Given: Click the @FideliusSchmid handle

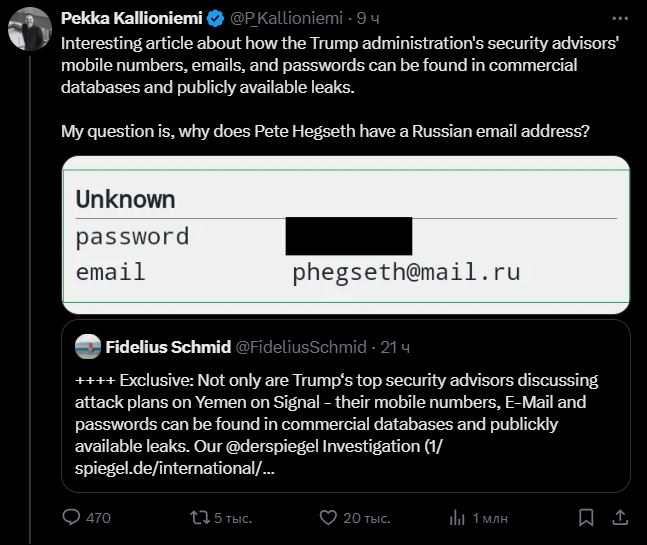Looking at the screenshot, I should [300, 347].
